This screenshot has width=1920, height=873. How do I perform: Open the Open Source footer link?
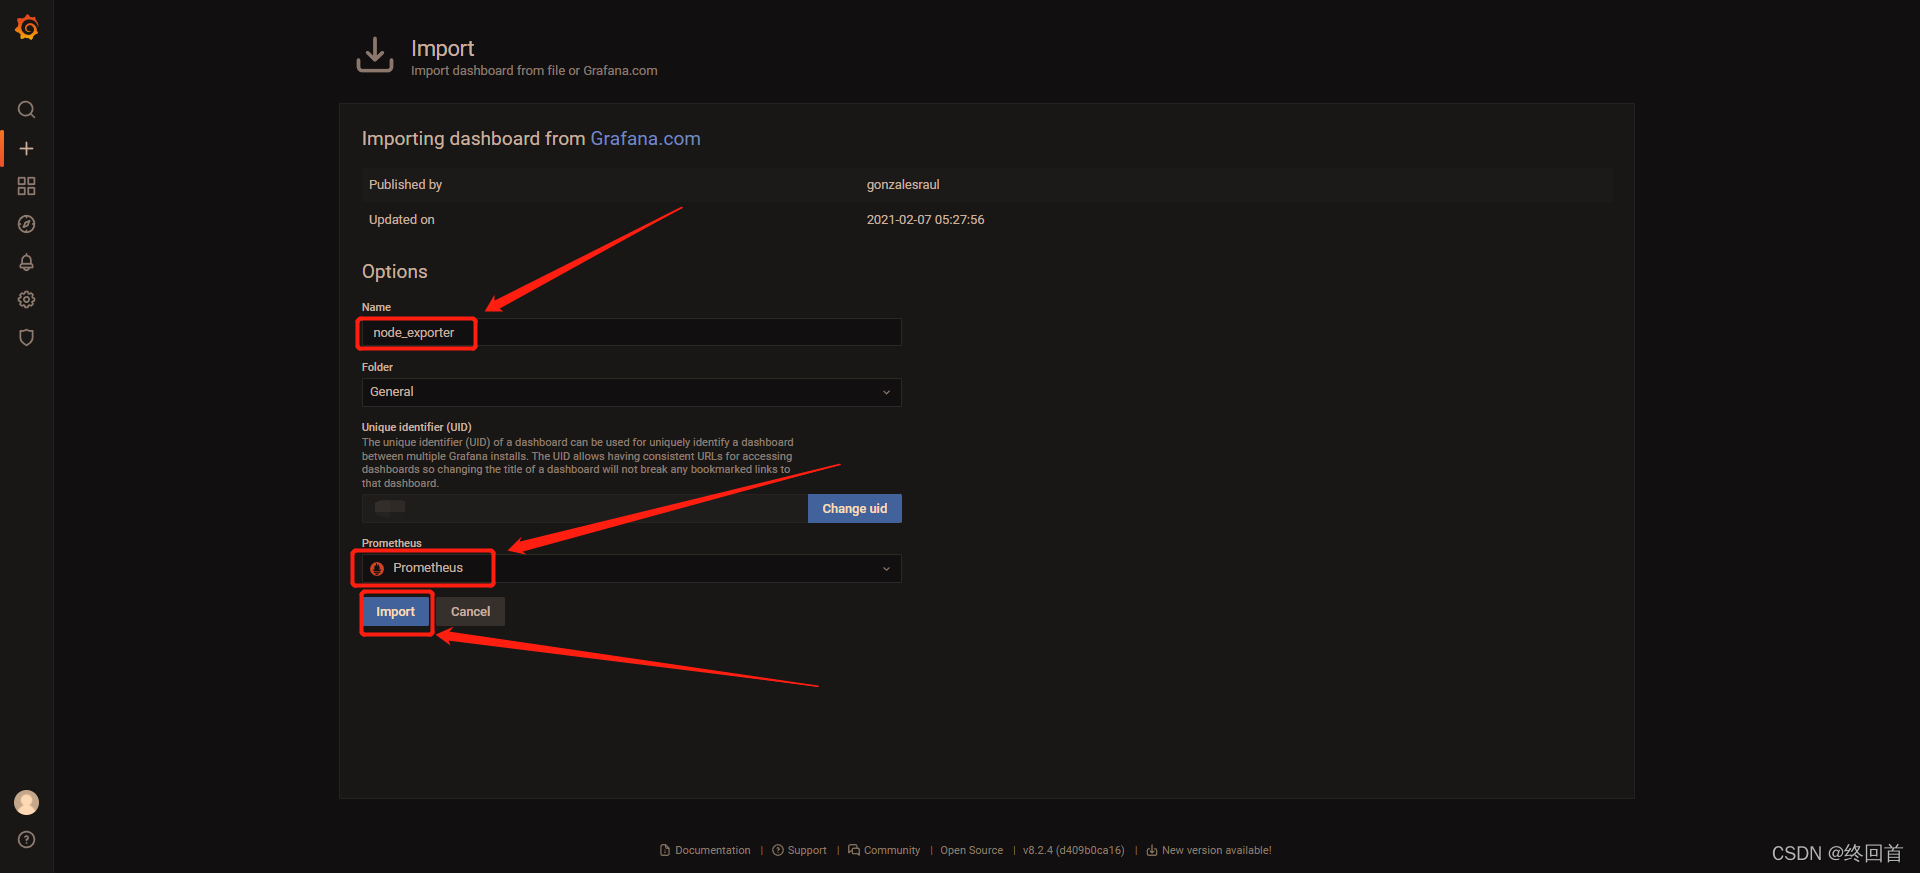pyautogui.click(x=971, y=850)
